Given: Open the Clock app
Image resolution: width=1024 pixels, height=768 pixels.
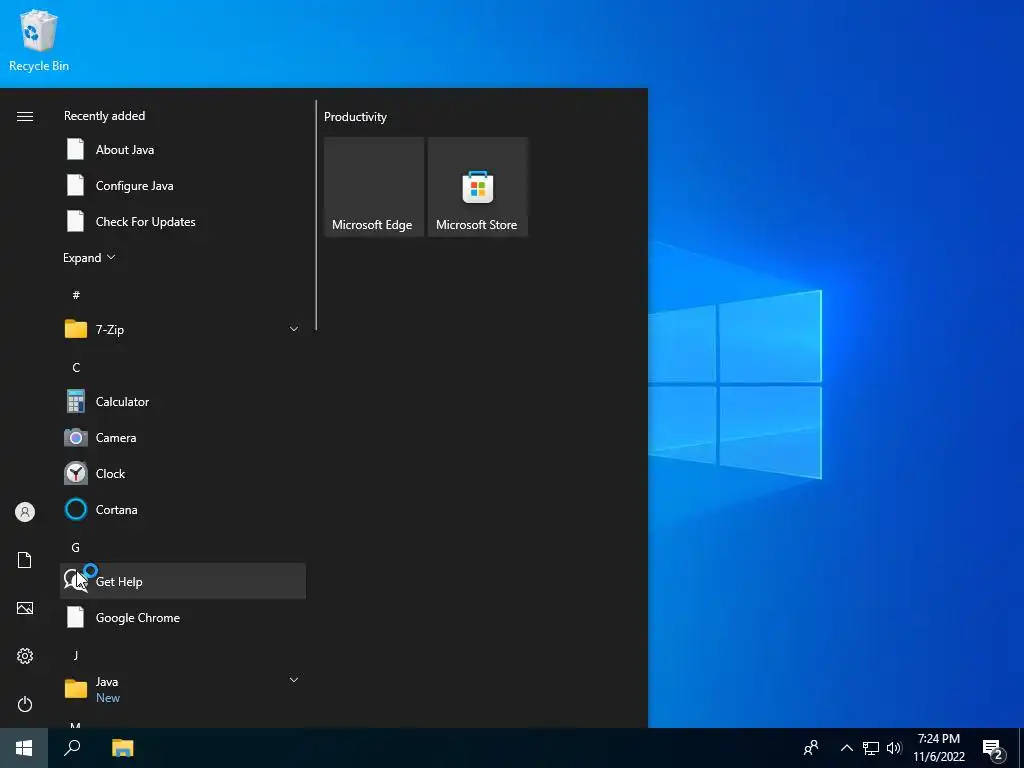Looking at the screenshot, I should coord(183,473).
